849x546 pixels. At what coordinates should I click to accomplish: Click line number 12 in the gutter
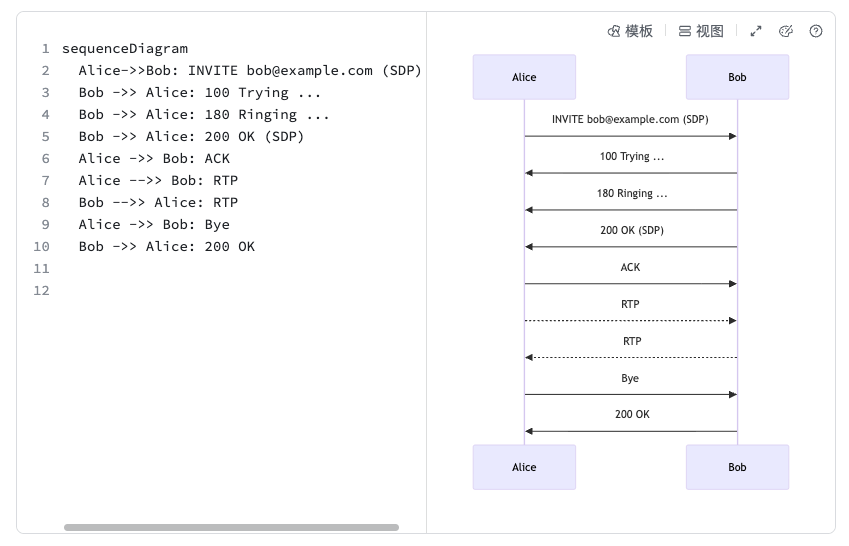(x=41, y=290)
